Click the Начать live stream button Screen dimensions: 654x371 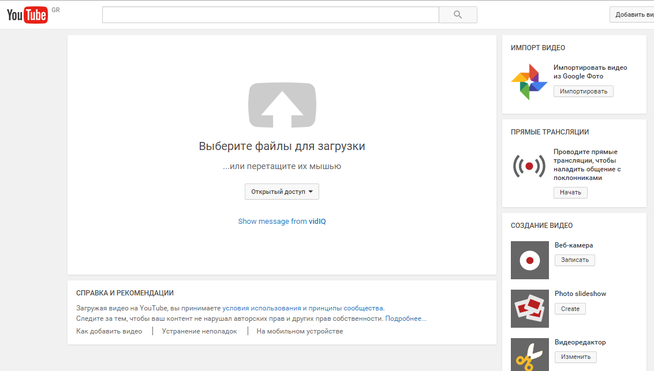point(570,192)
